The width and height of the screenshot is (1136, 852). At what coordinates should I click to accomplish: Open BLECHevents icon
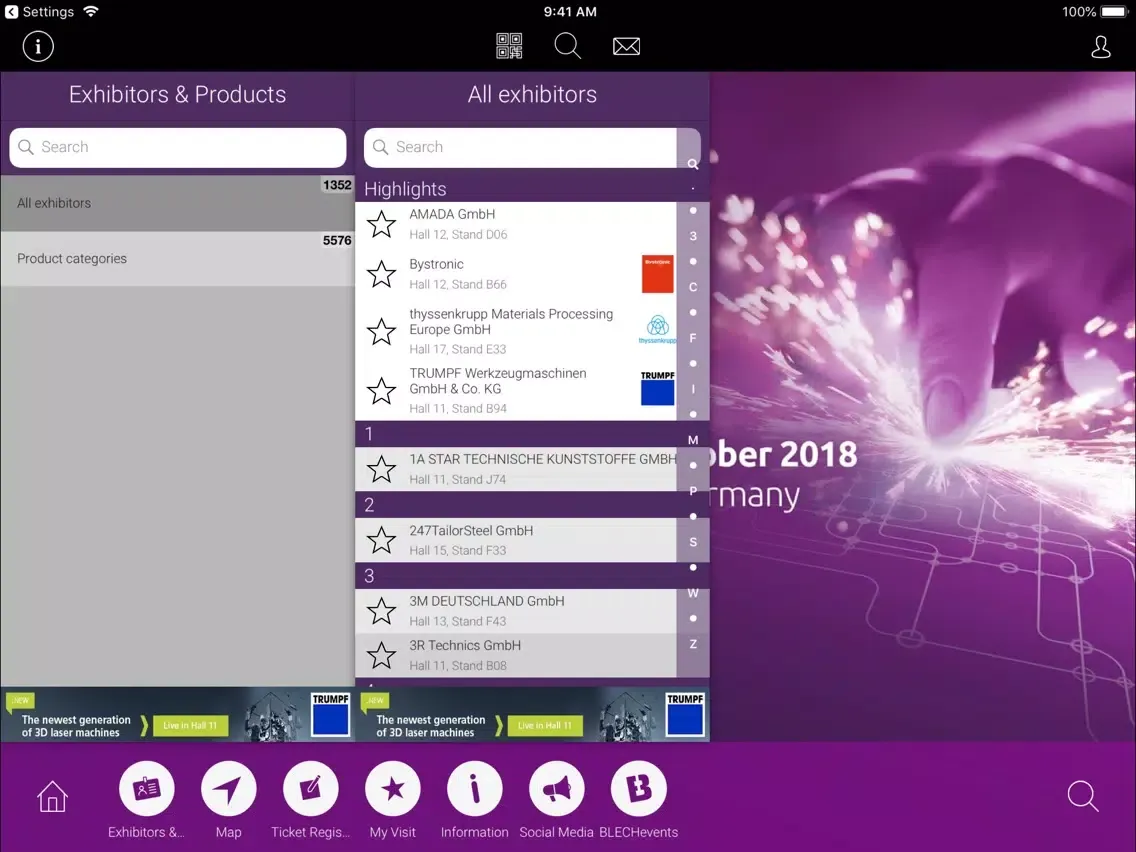(x=638, y=788)
